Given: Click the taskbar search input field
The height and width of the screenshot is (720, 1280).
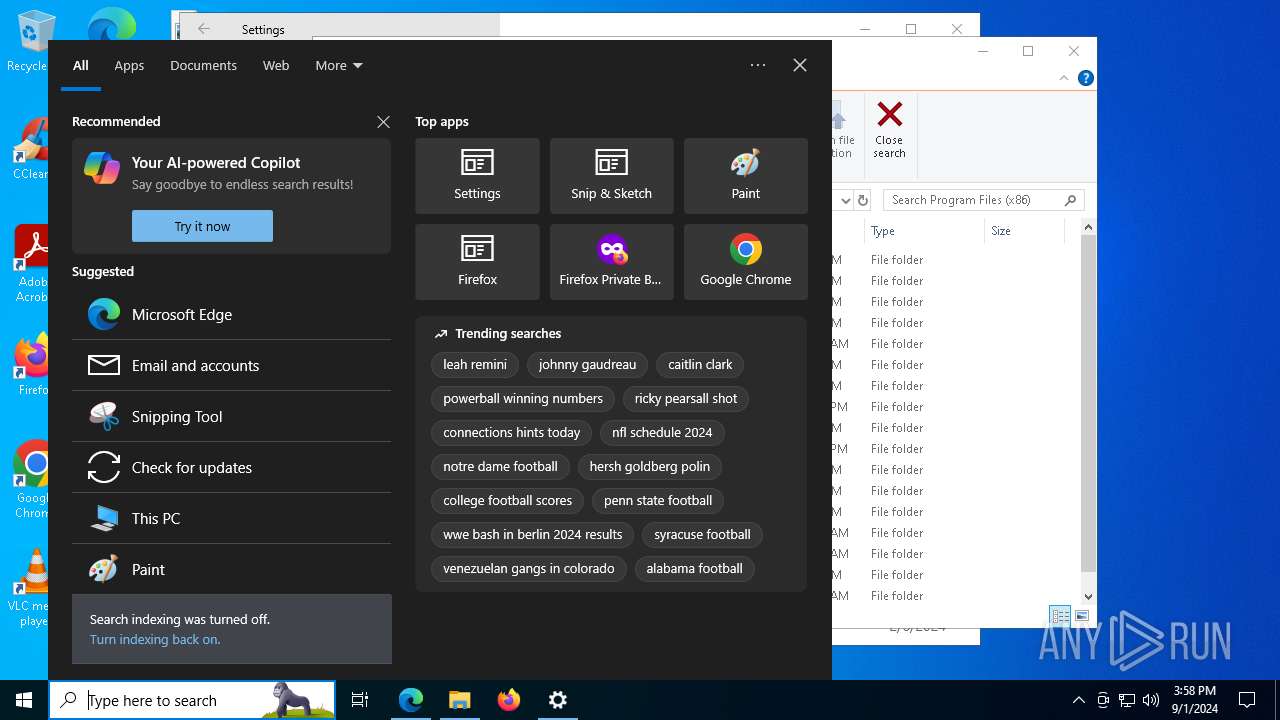Looking at the screenshot, I should click(x=192, y=700).
